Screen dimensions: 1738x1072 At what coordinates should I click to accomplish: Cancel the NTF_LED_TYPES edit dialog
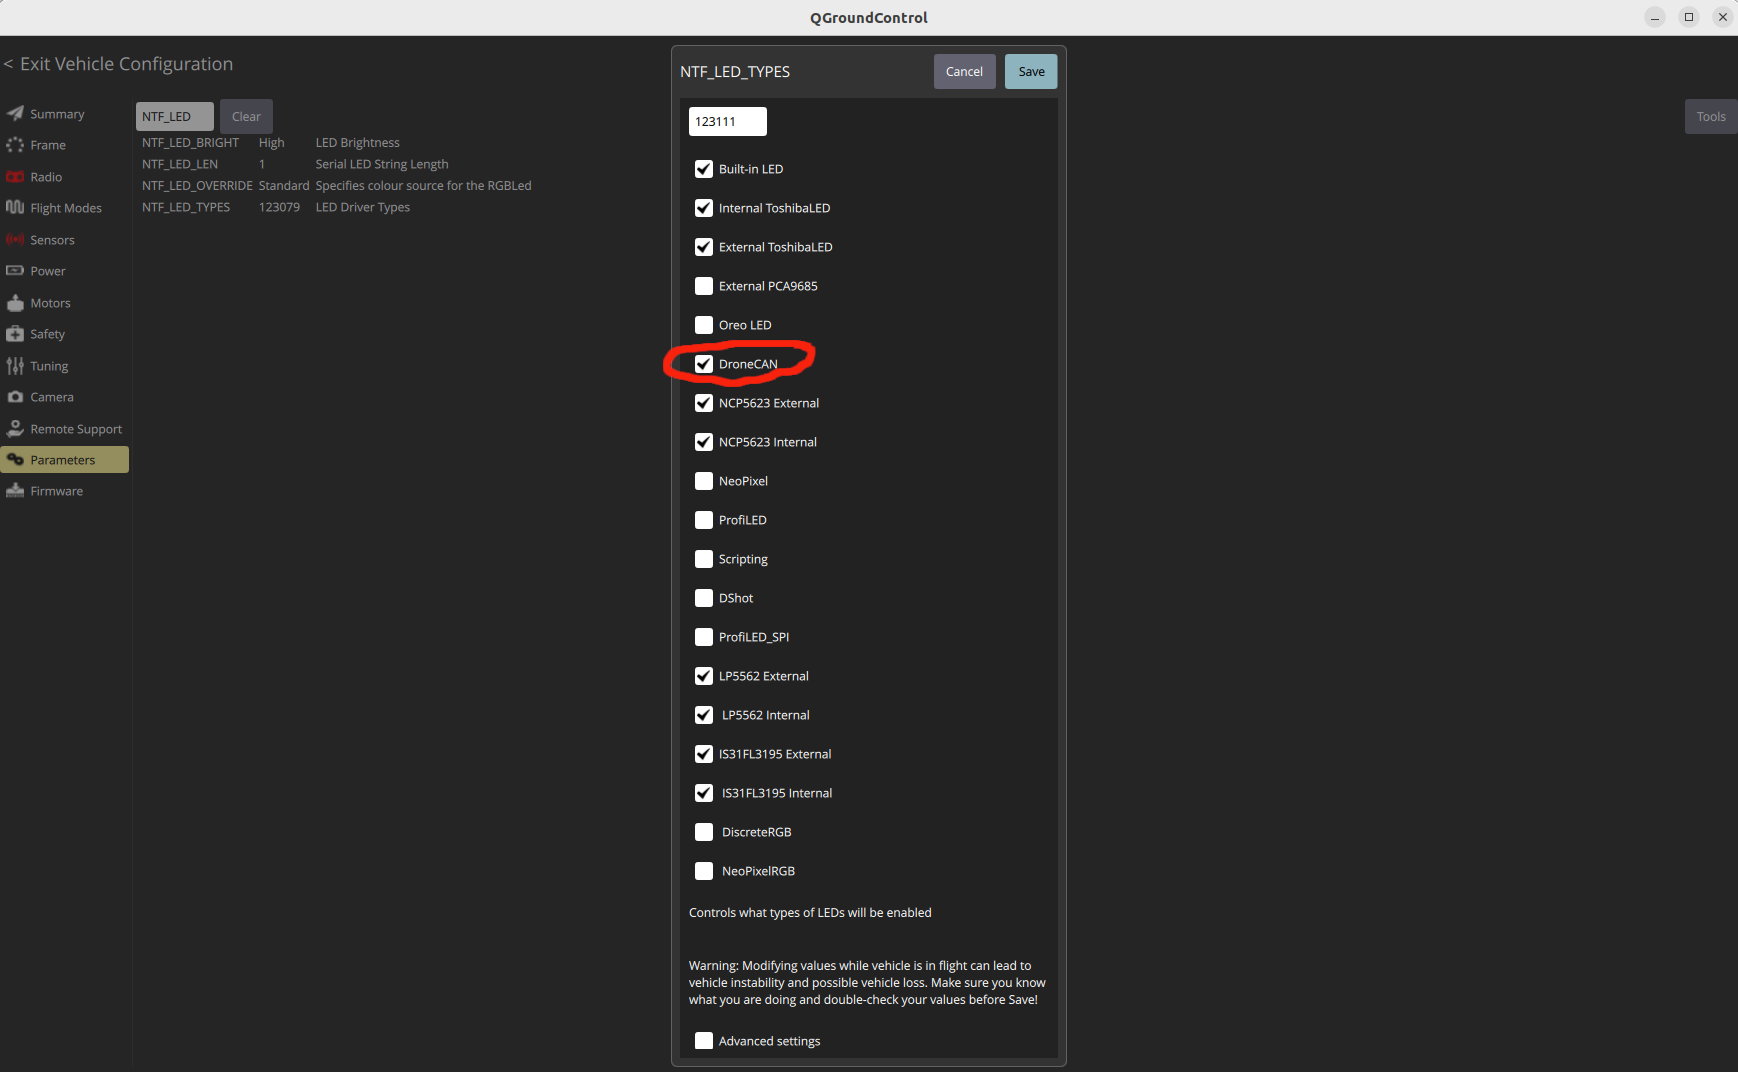click(964, 72)
